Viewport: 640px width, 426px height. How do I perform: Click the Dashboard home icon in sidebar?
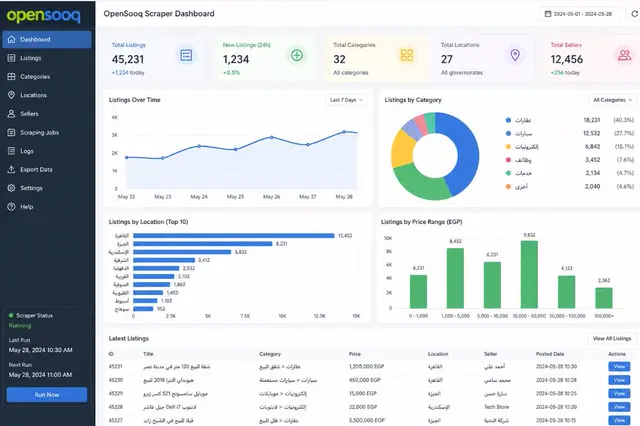[x=11, y=40]
